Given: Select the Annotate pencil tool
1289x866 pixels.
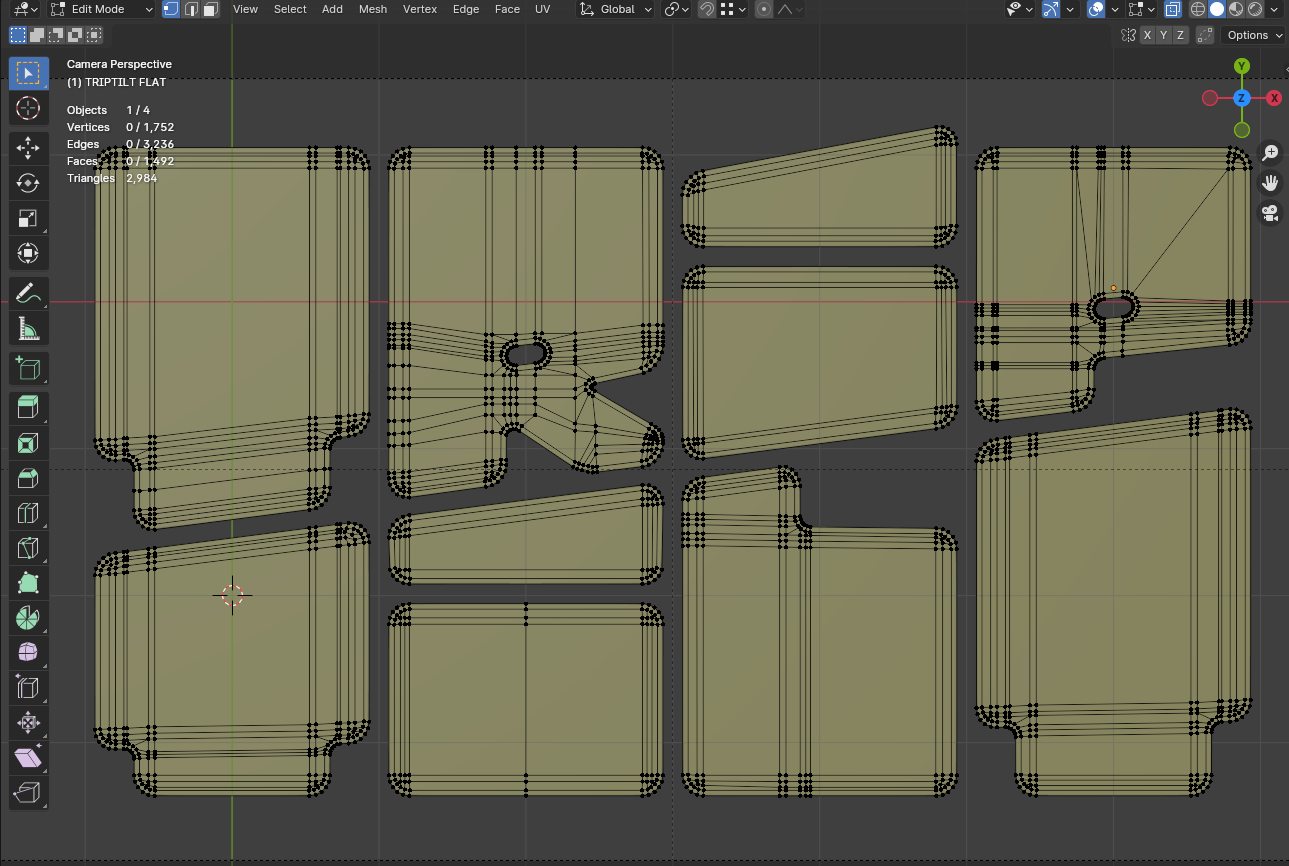Looking at the screenshot, I should coord(28,293).
